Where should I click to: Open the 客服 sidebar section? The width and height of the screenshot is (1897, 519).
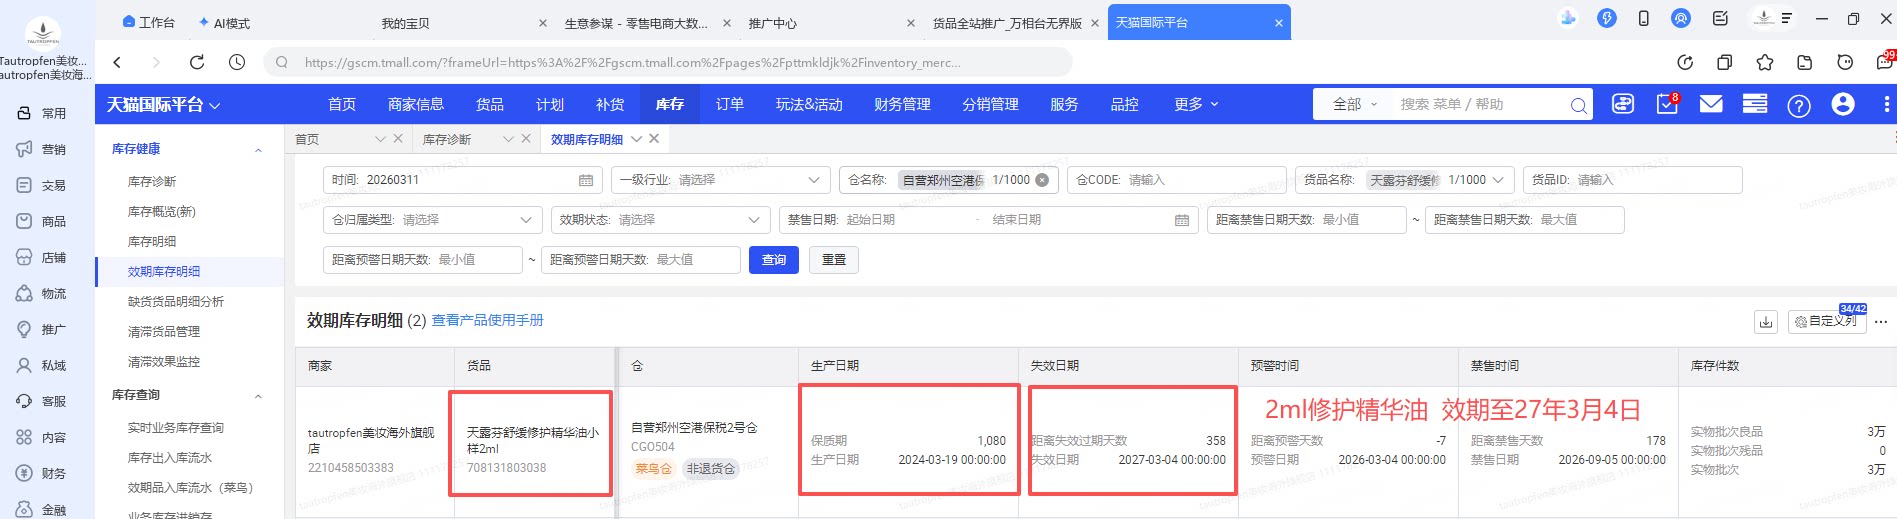pos(41,401)
